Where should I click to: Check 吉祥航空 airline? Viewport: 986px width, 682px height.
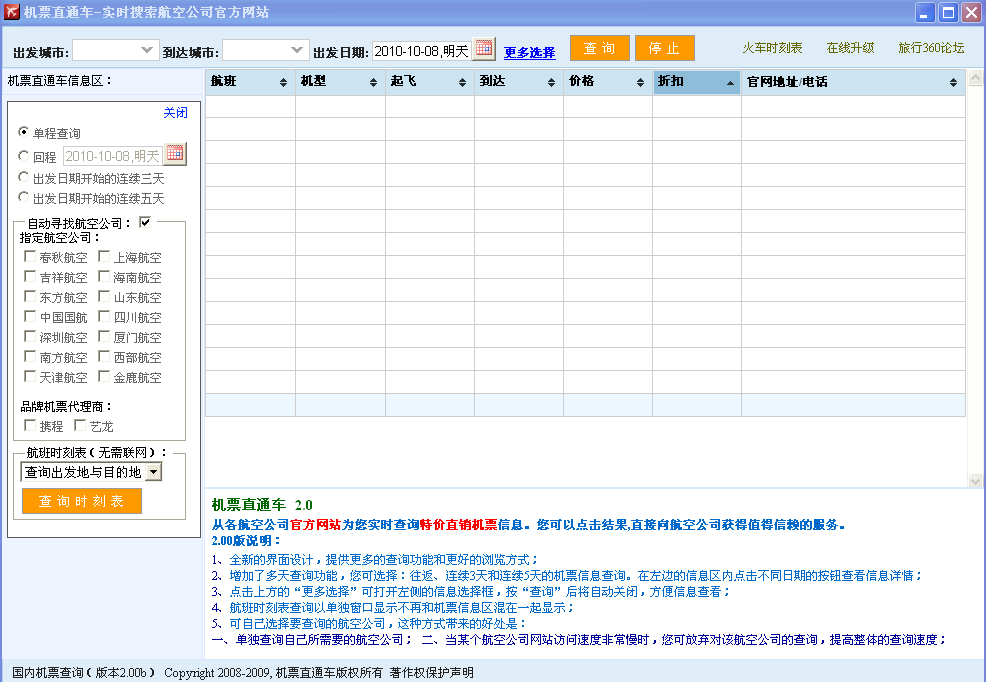(30, 276)
